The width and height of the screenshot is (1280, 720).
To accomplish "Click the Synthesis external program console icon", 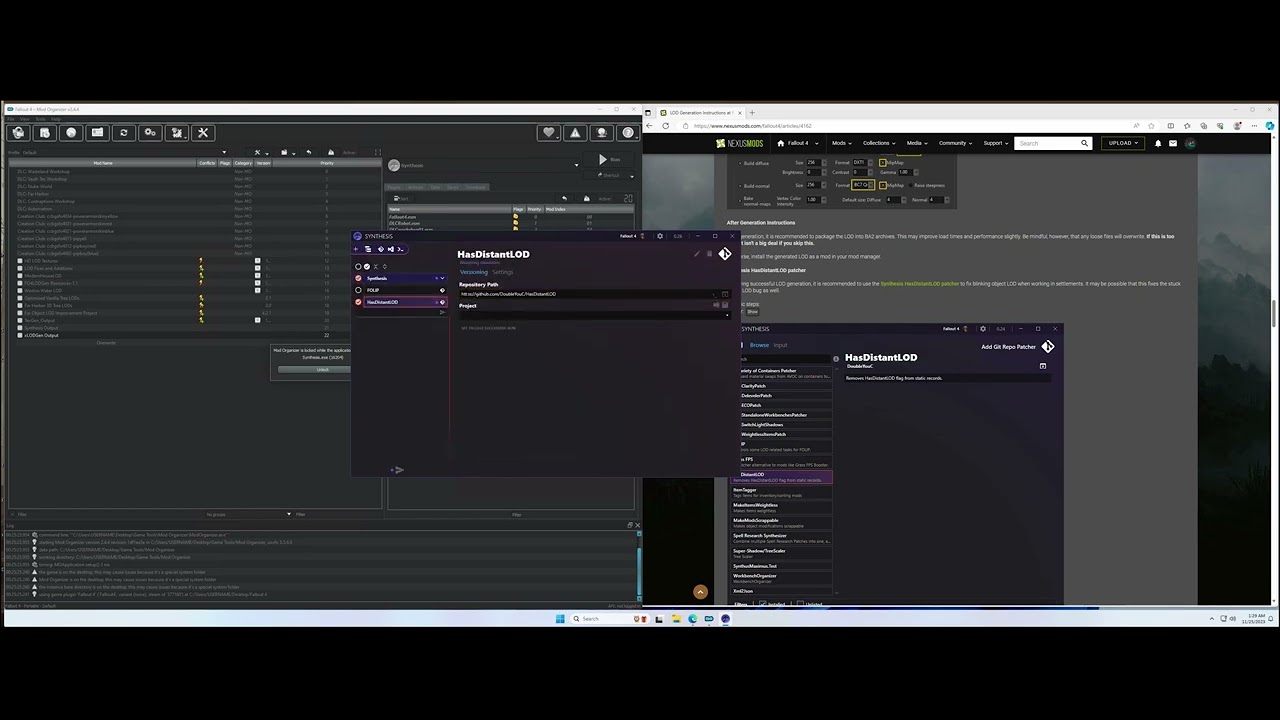I will (401, 249).
